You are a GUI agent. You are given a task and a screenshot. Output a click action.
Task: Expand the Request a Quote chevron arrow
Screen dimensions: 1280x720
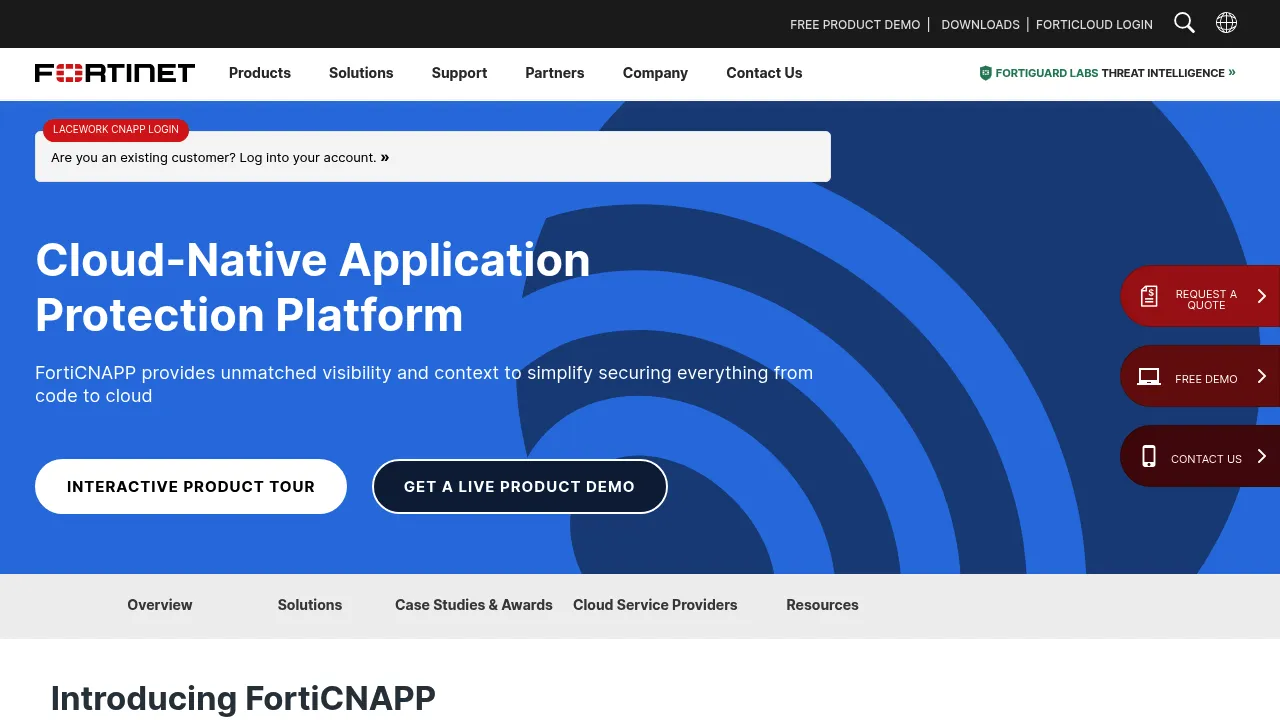tap(1261, 296)
